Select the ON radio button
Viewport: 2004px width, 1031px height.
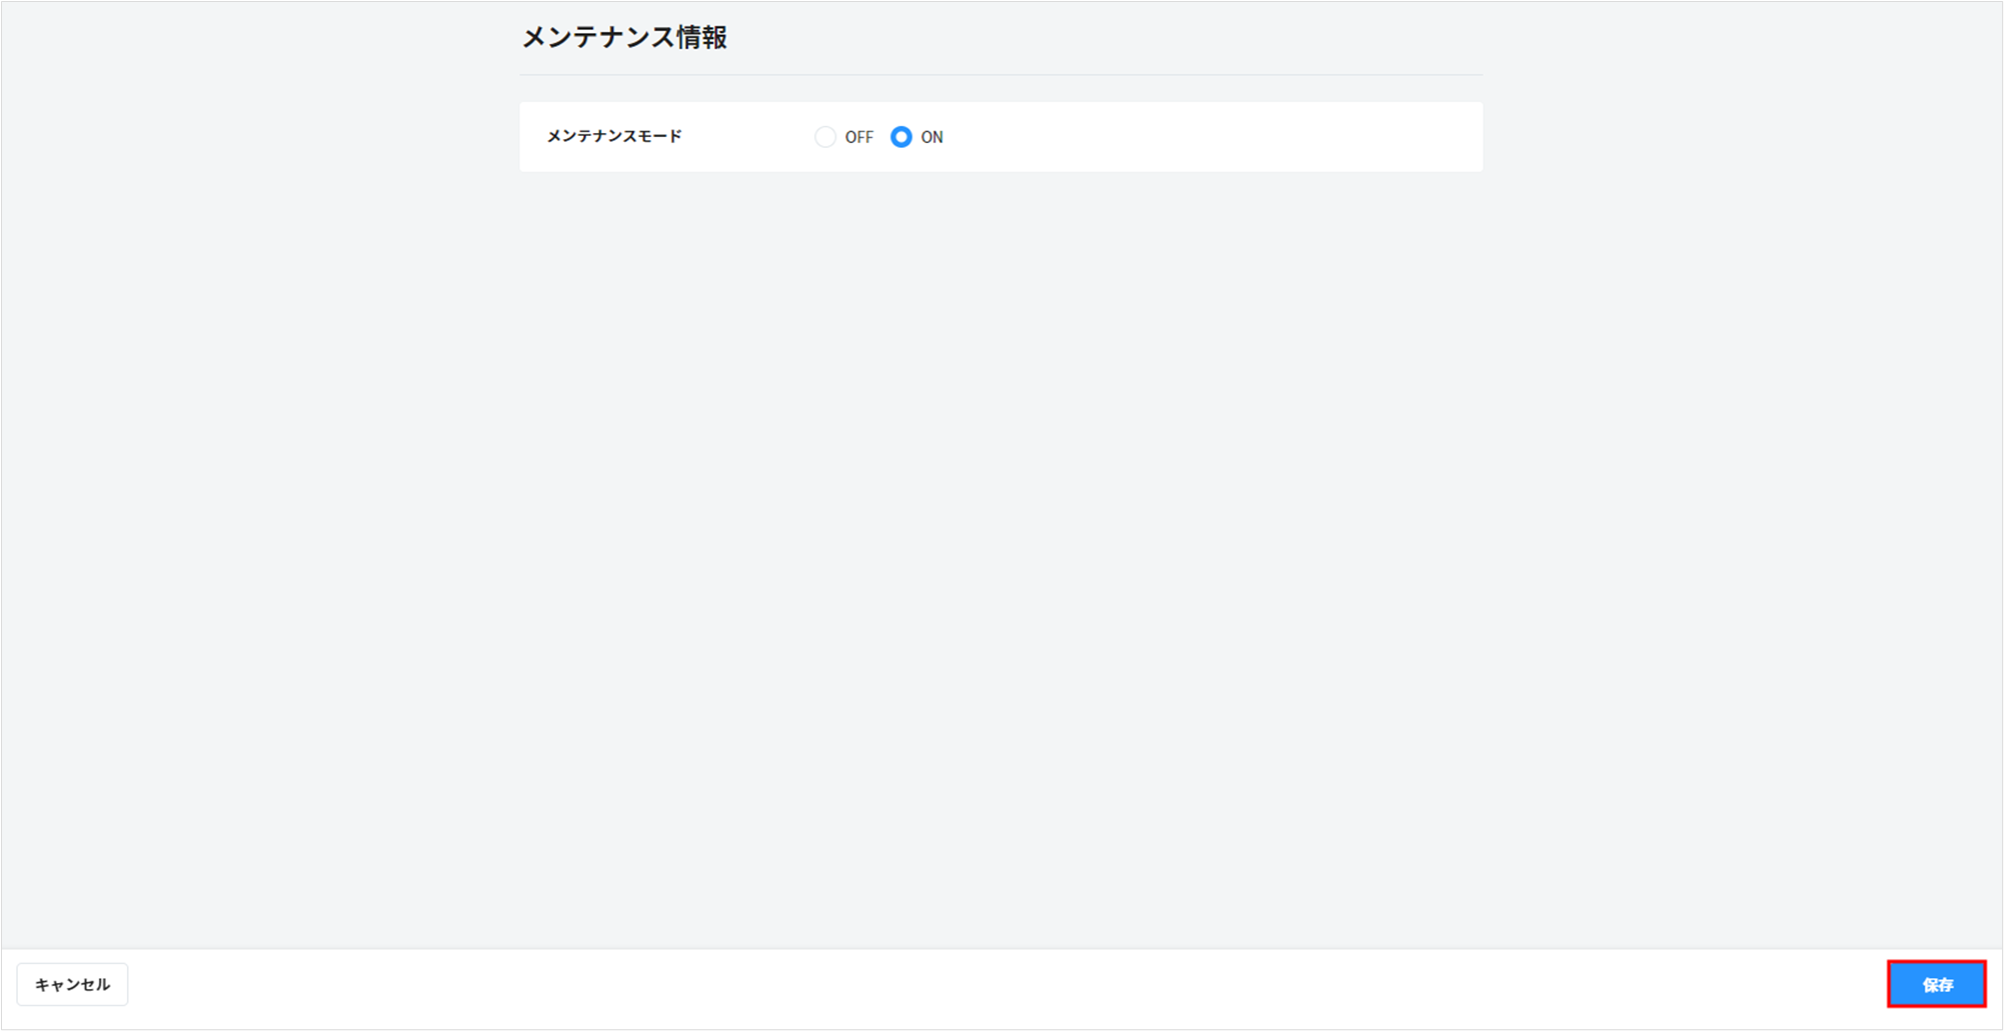coord(901,137)
